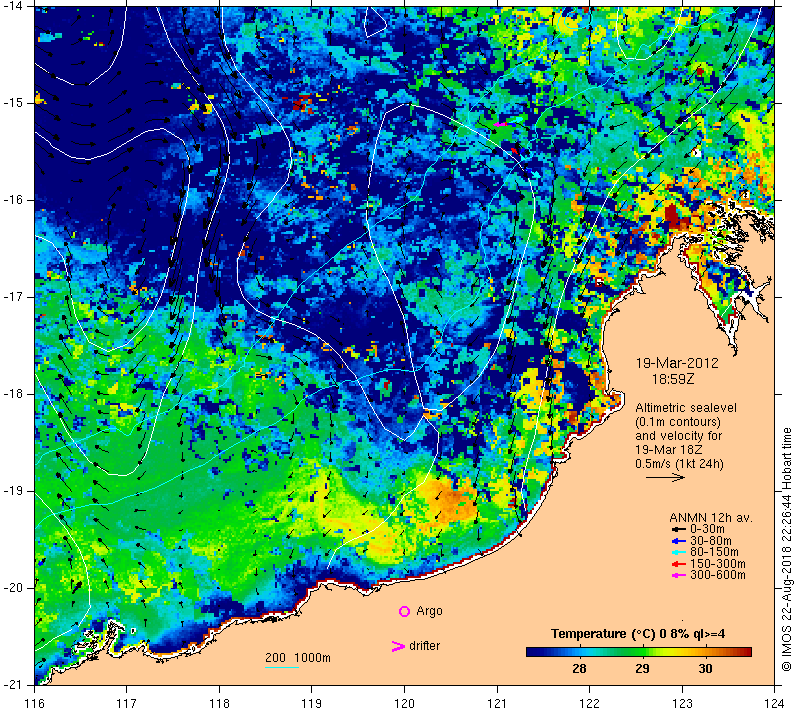Click the text '(0.1m contours)'
This screenshot has width=800, height=710.
[x=678, y=422]
